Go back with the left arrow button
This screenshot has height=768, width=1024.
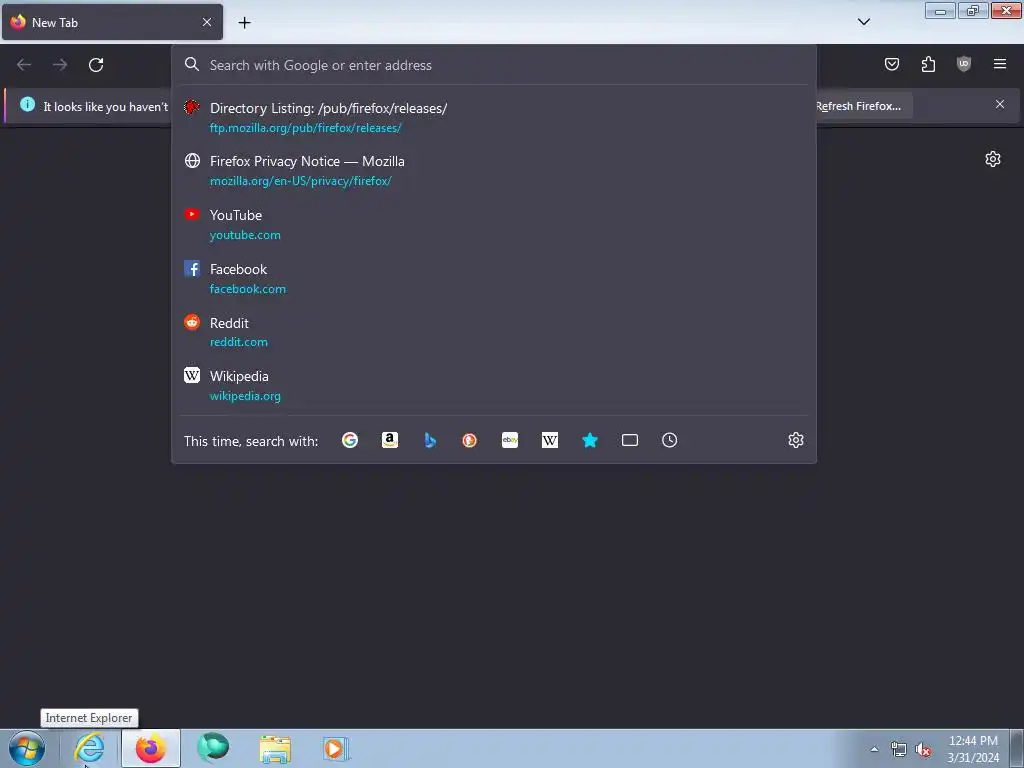(24, 65)
